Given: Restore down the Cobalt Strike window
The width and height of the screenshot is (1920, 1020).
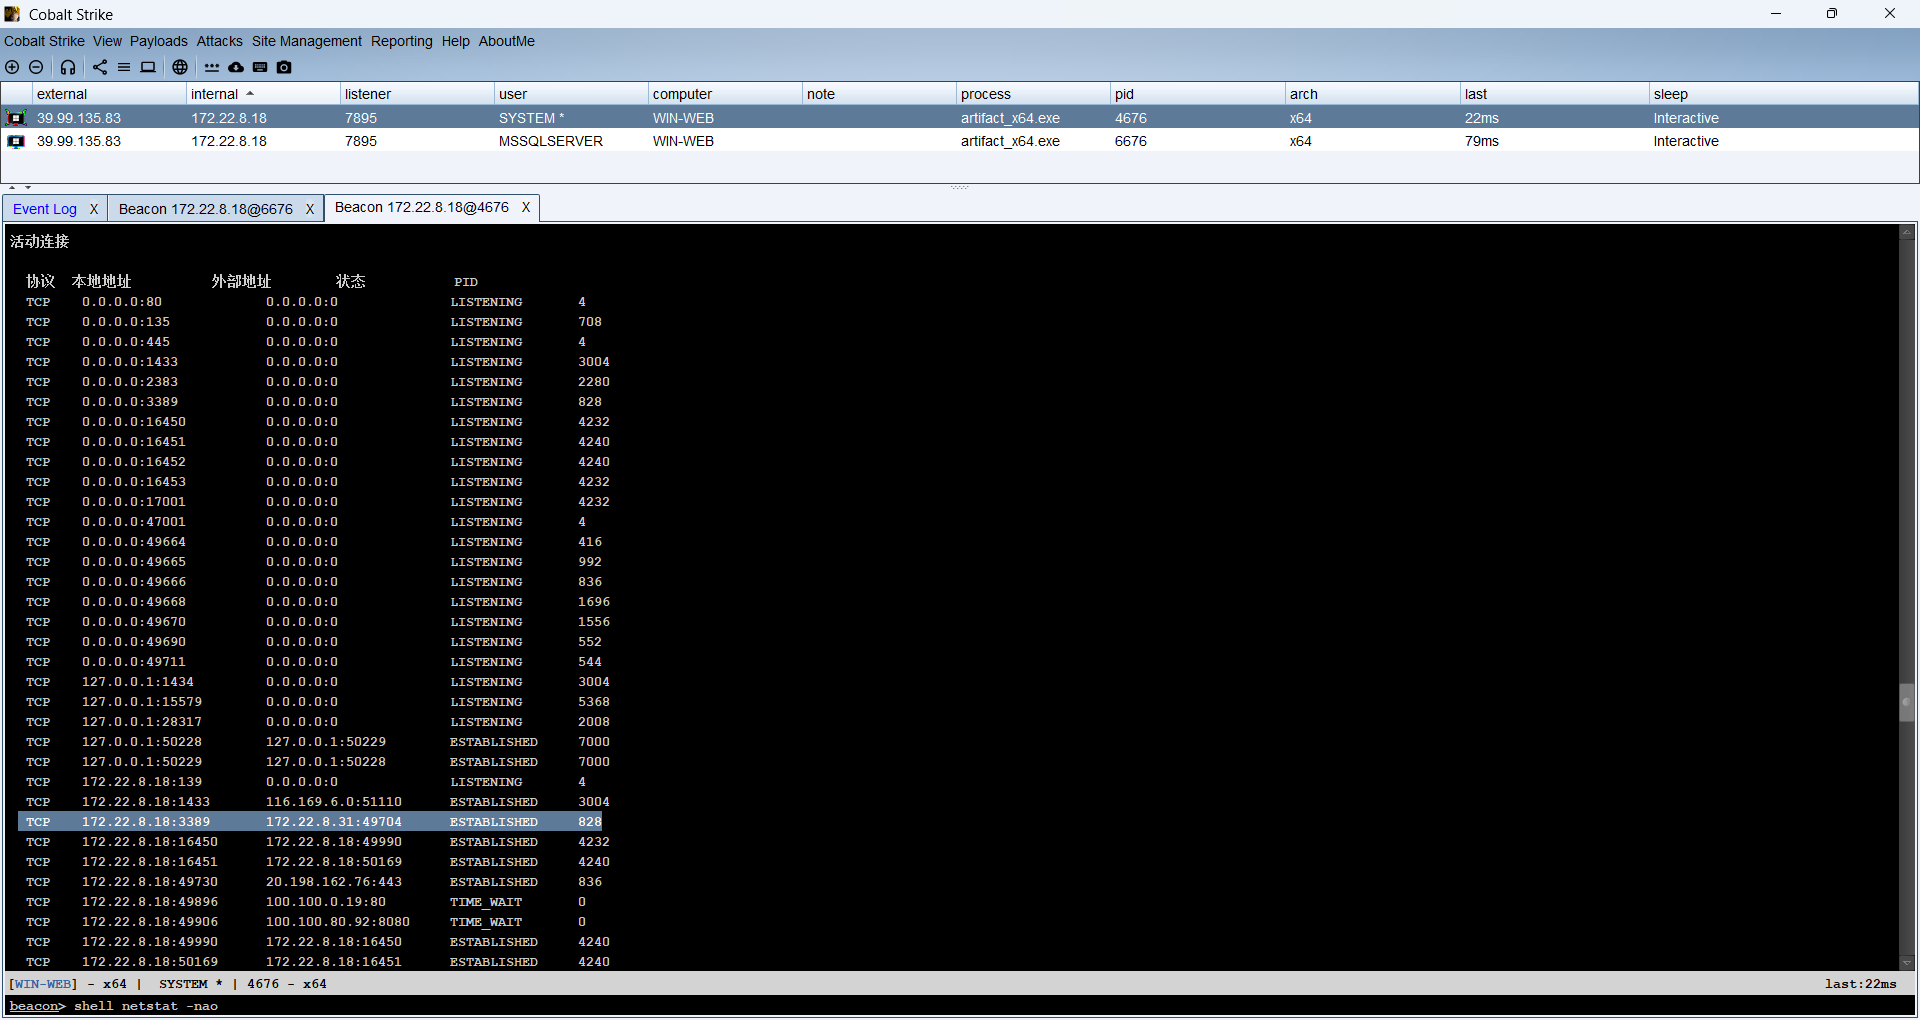Looking at the screenshot, I should [x=1832, y=13].
